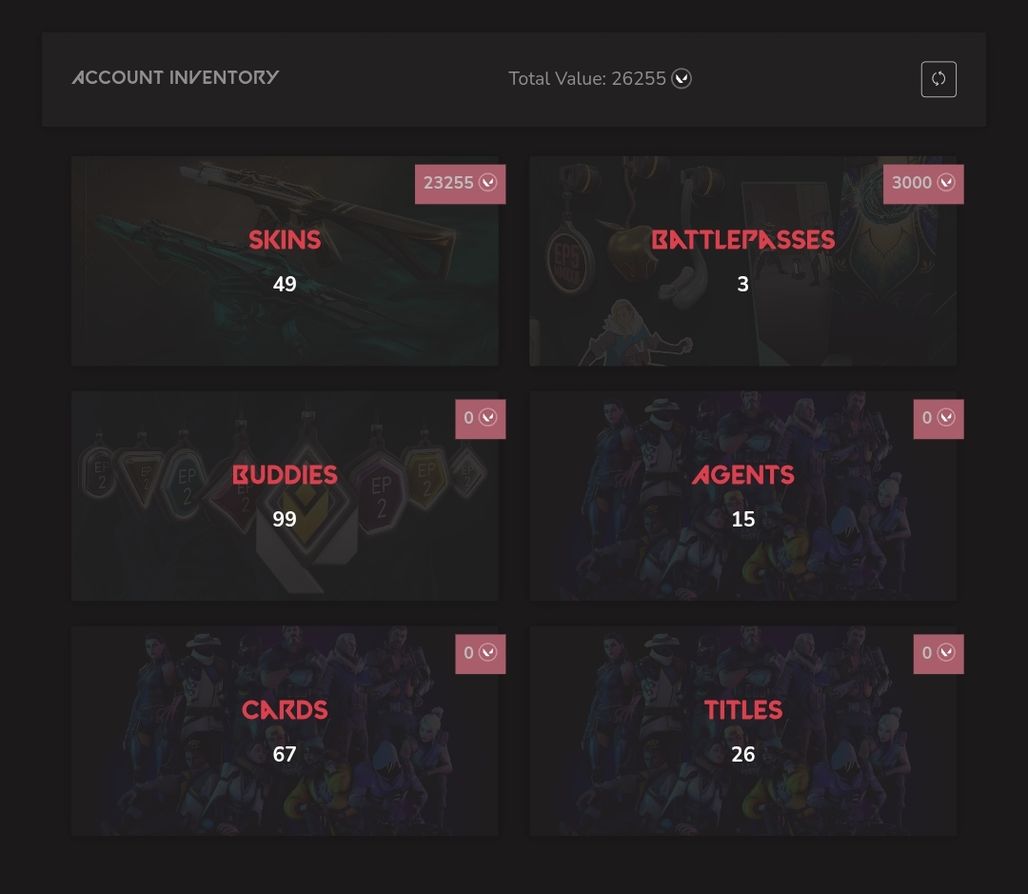This screenshot has height=894, width=1028.
Task: Click the VP icon in Titles price badge
Action: (x=945, y=652)
